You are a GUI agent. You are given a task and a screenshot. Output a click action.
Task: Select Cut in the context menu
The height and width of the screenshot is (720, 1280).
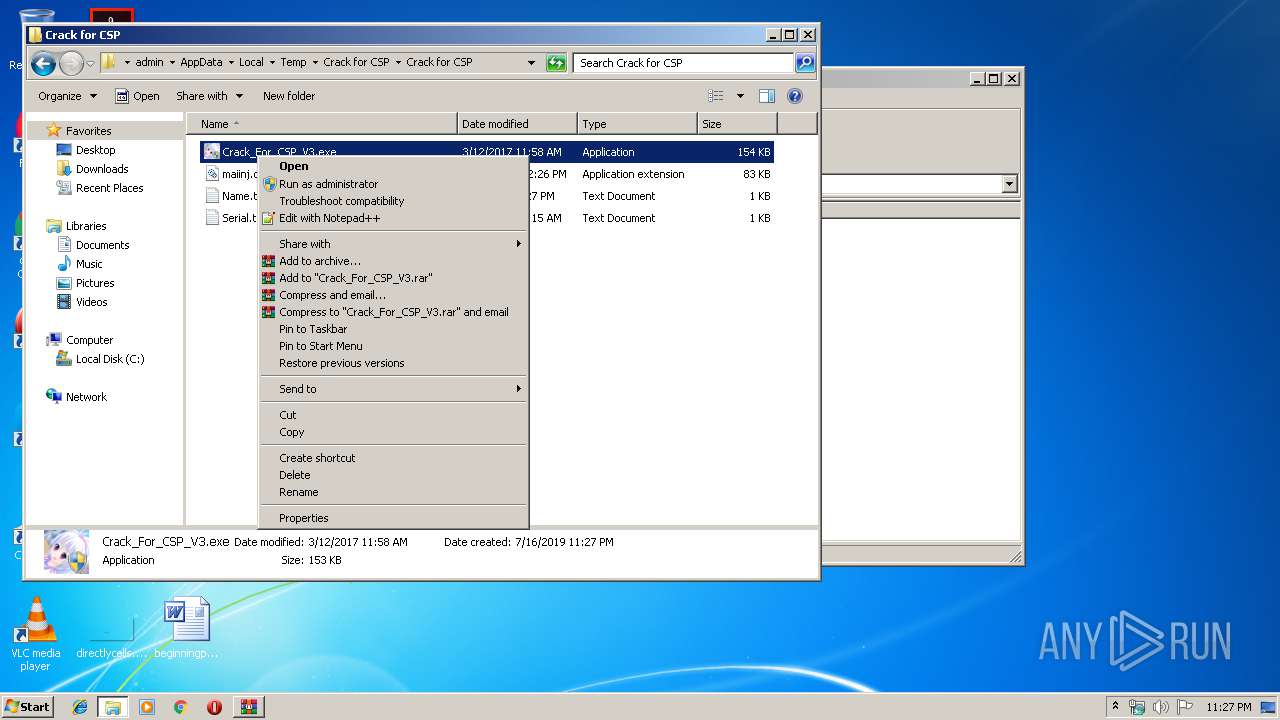coord(392,415)
